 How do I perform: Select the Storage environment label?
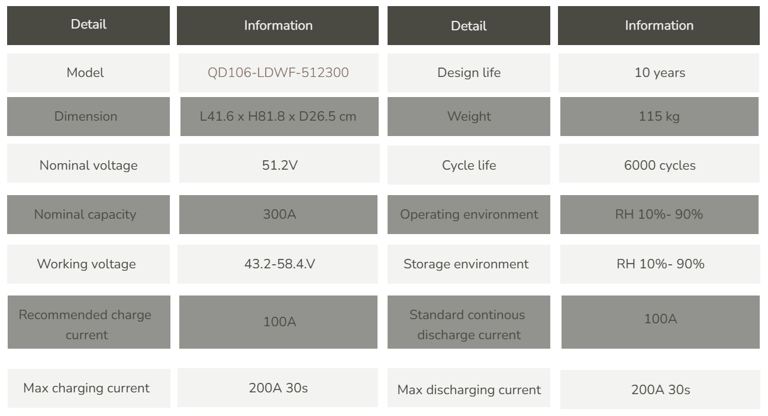(x=466, y=264)
